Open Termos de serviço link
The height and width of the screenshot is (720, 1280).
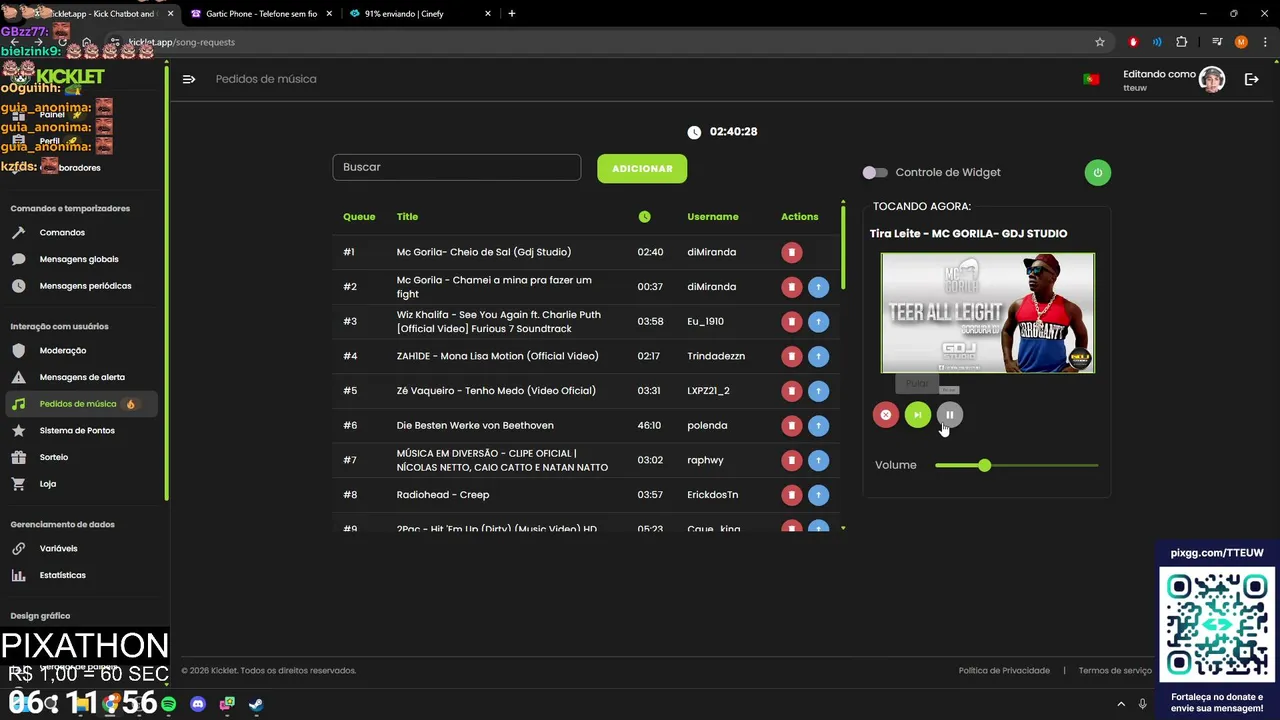tap(1115, 671)
